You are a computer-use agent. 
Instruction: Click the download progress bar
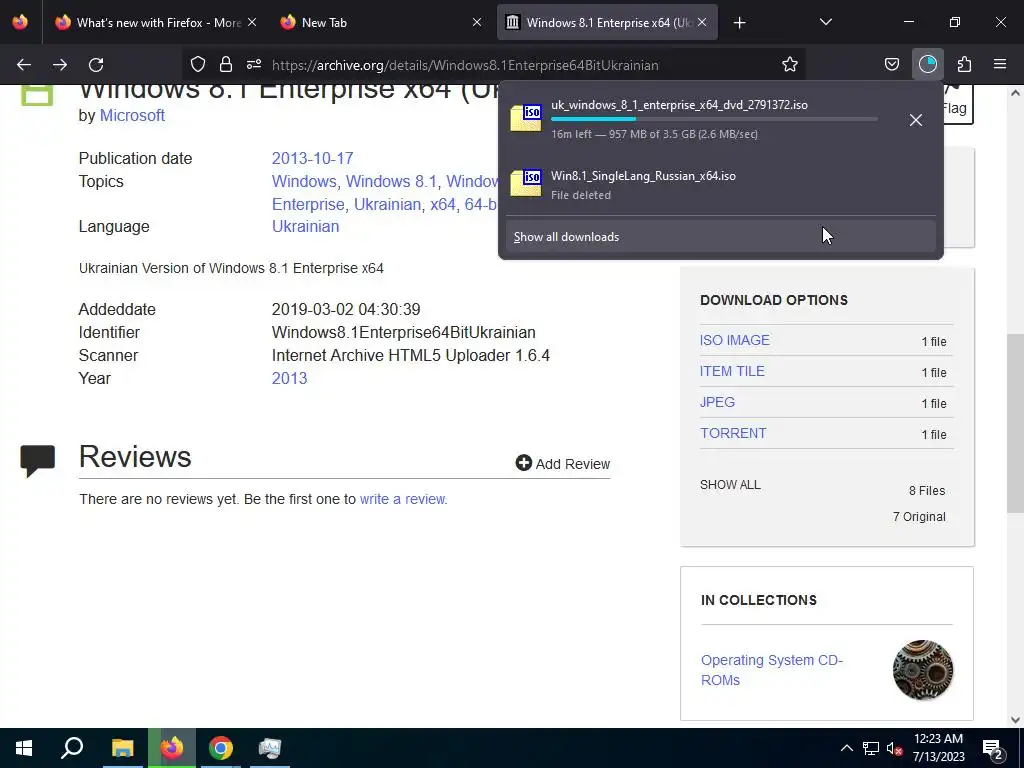coord(714,119)
